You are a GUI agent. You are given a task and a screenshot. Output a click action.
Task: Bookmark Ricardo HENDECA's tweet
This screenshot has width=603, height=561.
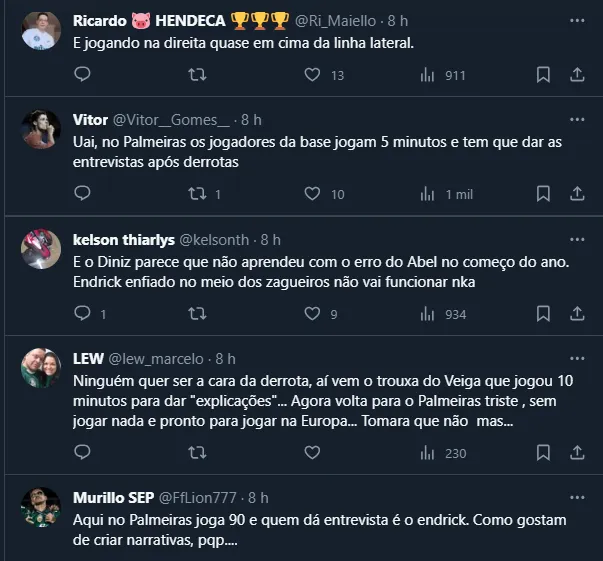click(542, 74)
